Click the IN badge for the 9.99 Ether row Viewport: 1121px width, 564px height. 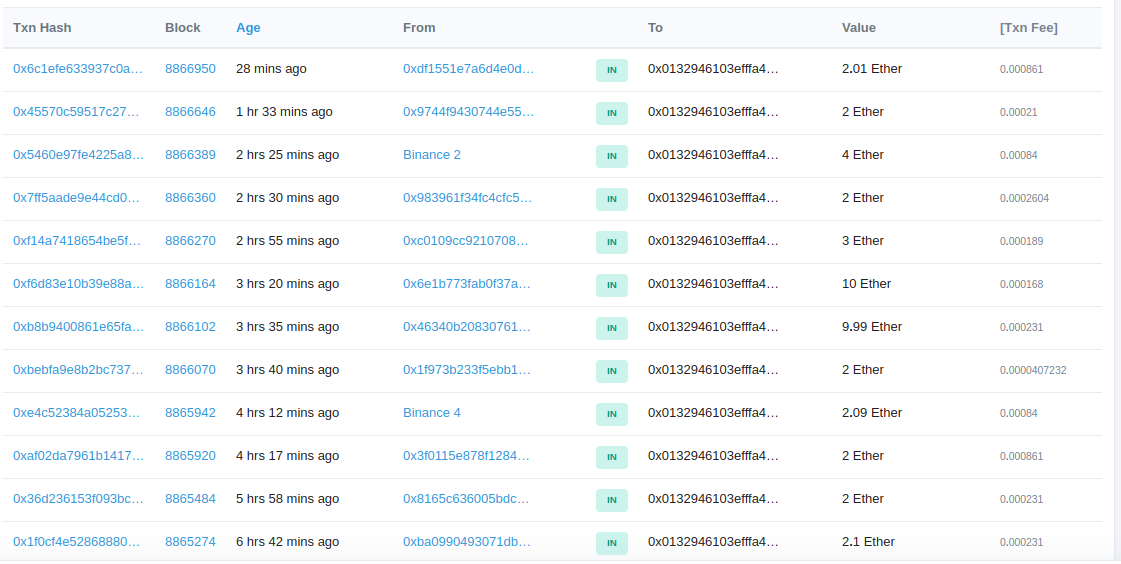coord(612,328)
